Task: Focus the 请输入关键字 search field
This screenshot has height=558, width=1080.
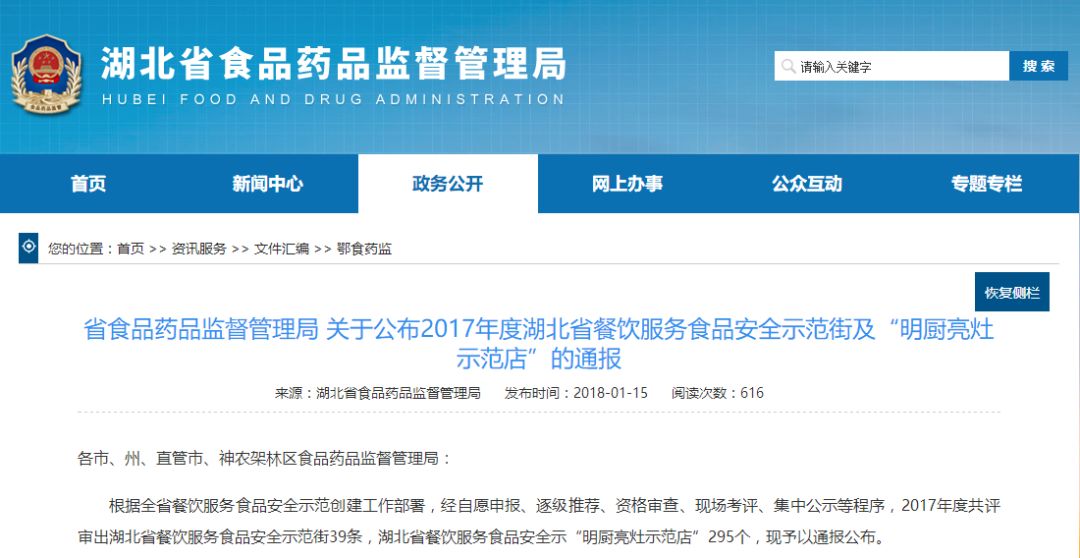Action: point(891,66)
